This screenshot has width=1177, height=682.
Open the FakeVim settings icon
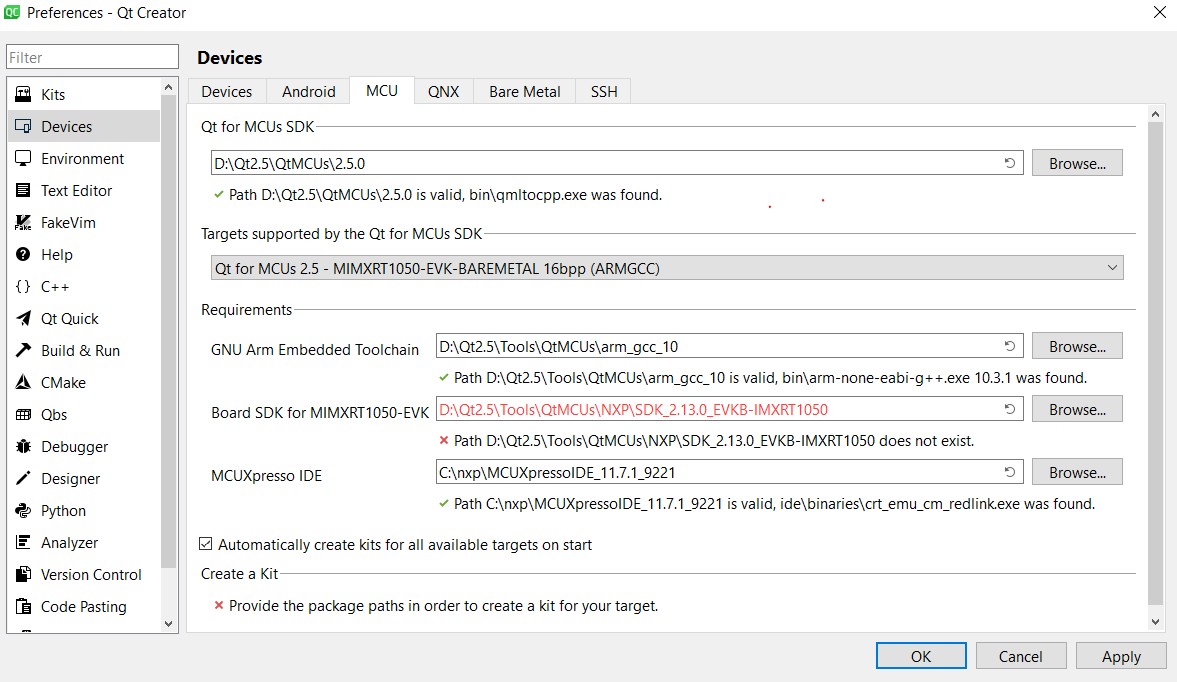[x=23, y=222]
